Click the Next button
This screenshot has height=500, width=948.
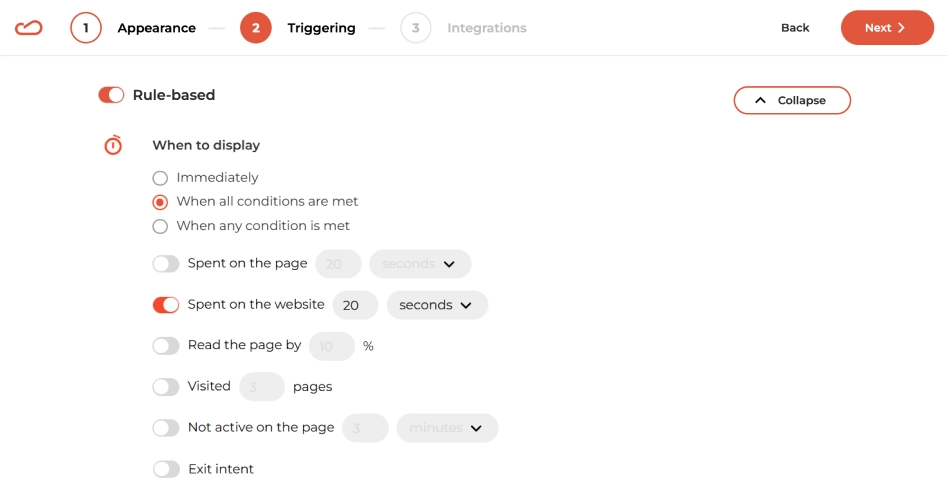(887, 28)
